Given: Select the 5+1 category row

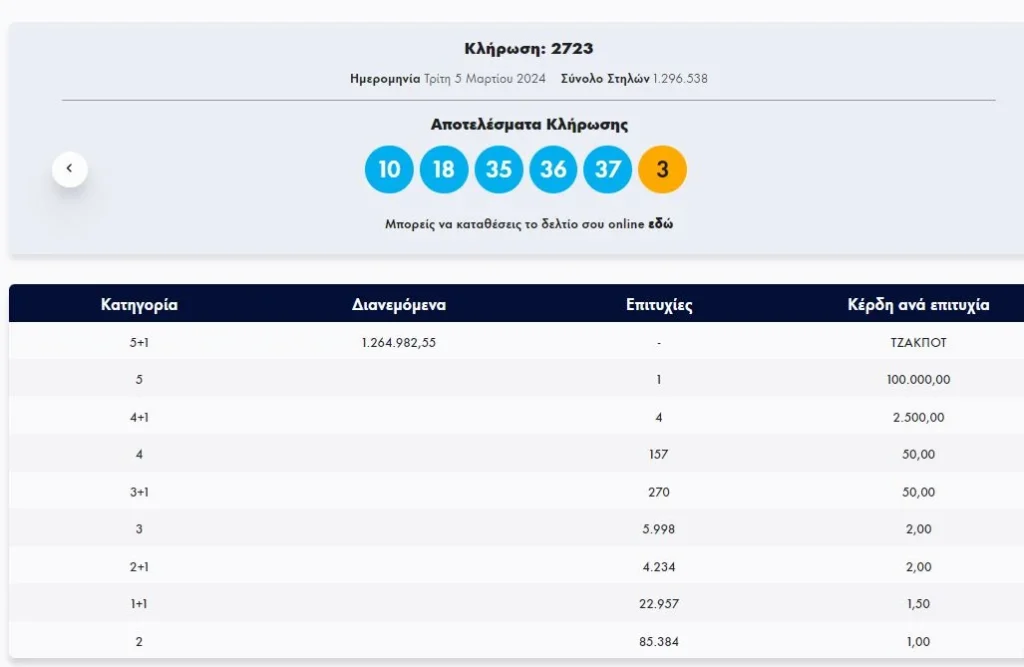Looking at the screenshot, I should click(x=139, y=342).
